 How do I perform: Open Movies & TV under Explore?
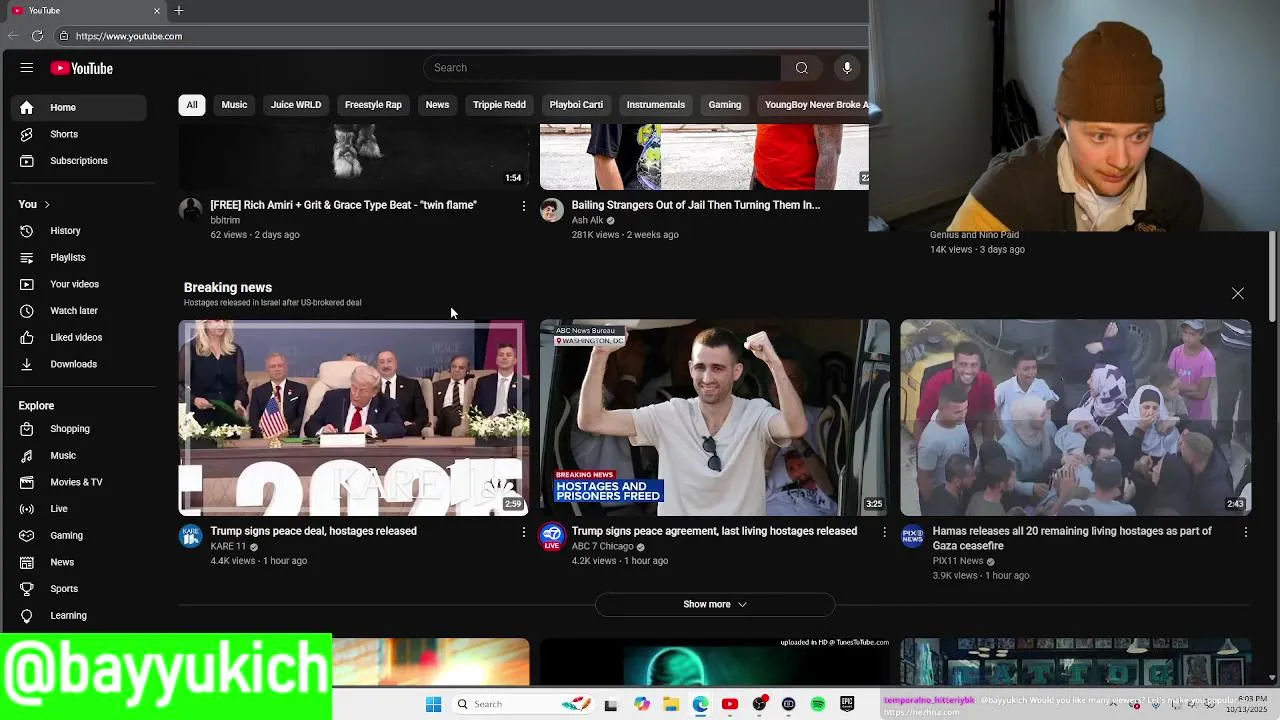[81, 482]
